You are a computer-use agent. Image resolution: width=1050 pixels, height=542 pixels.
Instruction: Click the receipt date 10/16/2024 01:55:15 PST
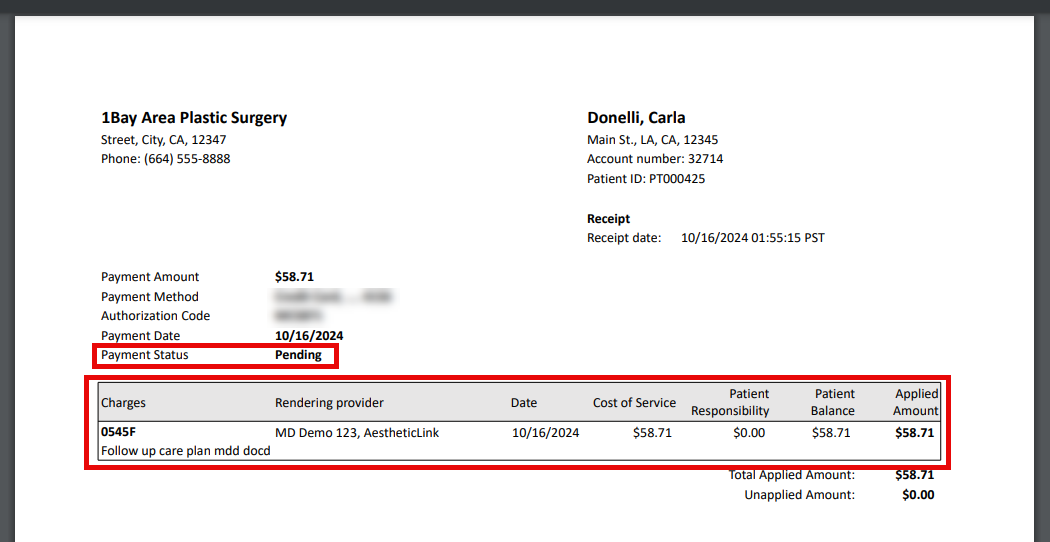[753, 238]
